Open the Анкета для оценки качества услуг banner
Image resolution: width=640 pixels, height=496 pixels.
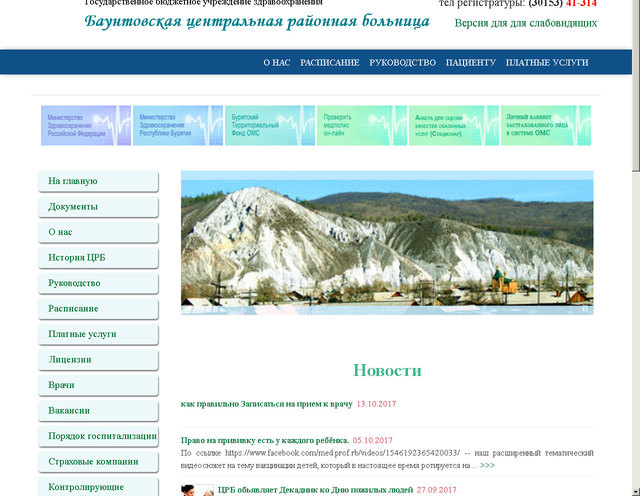[454, 125]
